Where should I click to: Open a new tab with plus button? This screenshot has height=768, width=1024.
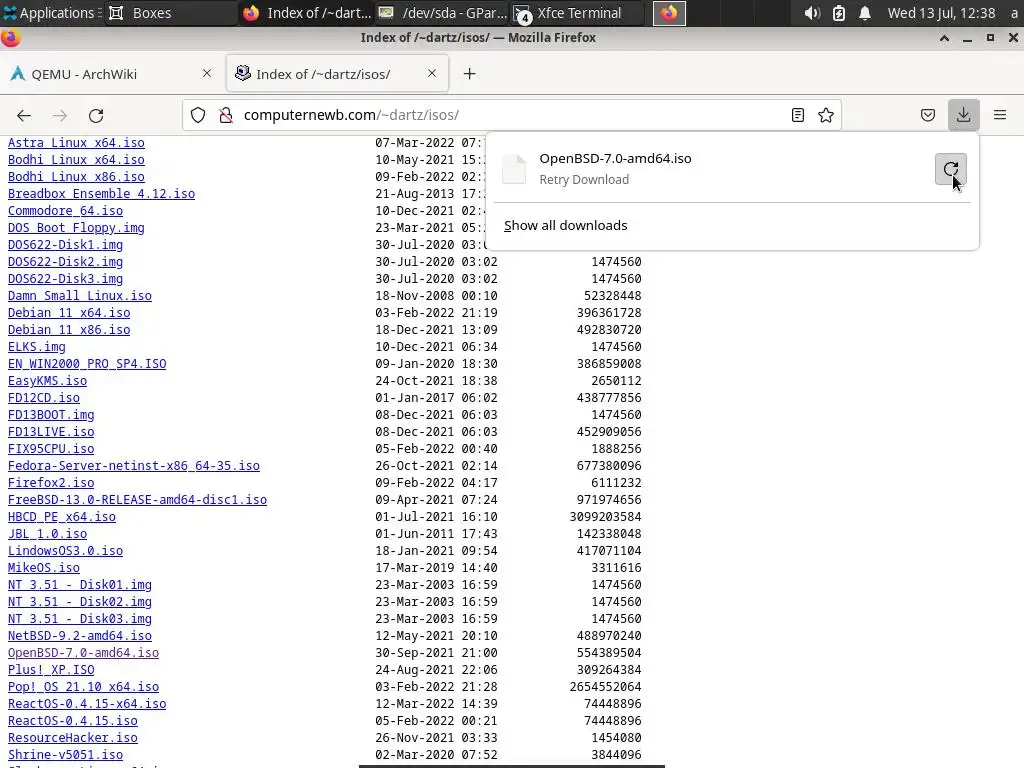coord(470,74)
